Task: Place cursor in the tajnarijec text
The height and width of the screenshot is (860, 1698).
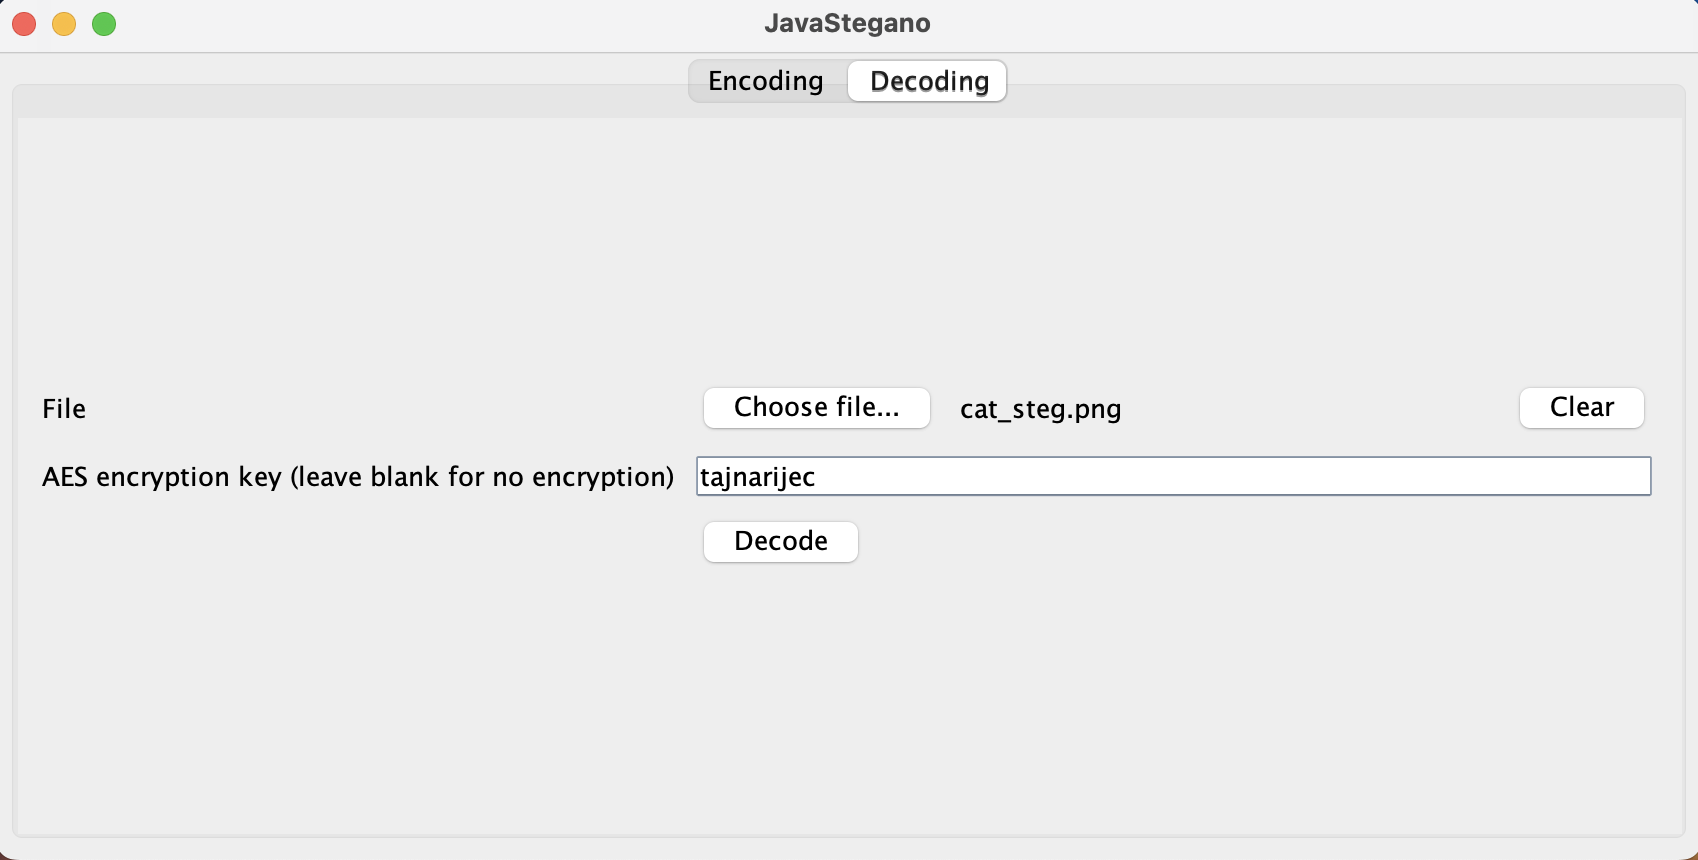Action: coord(758,477)
